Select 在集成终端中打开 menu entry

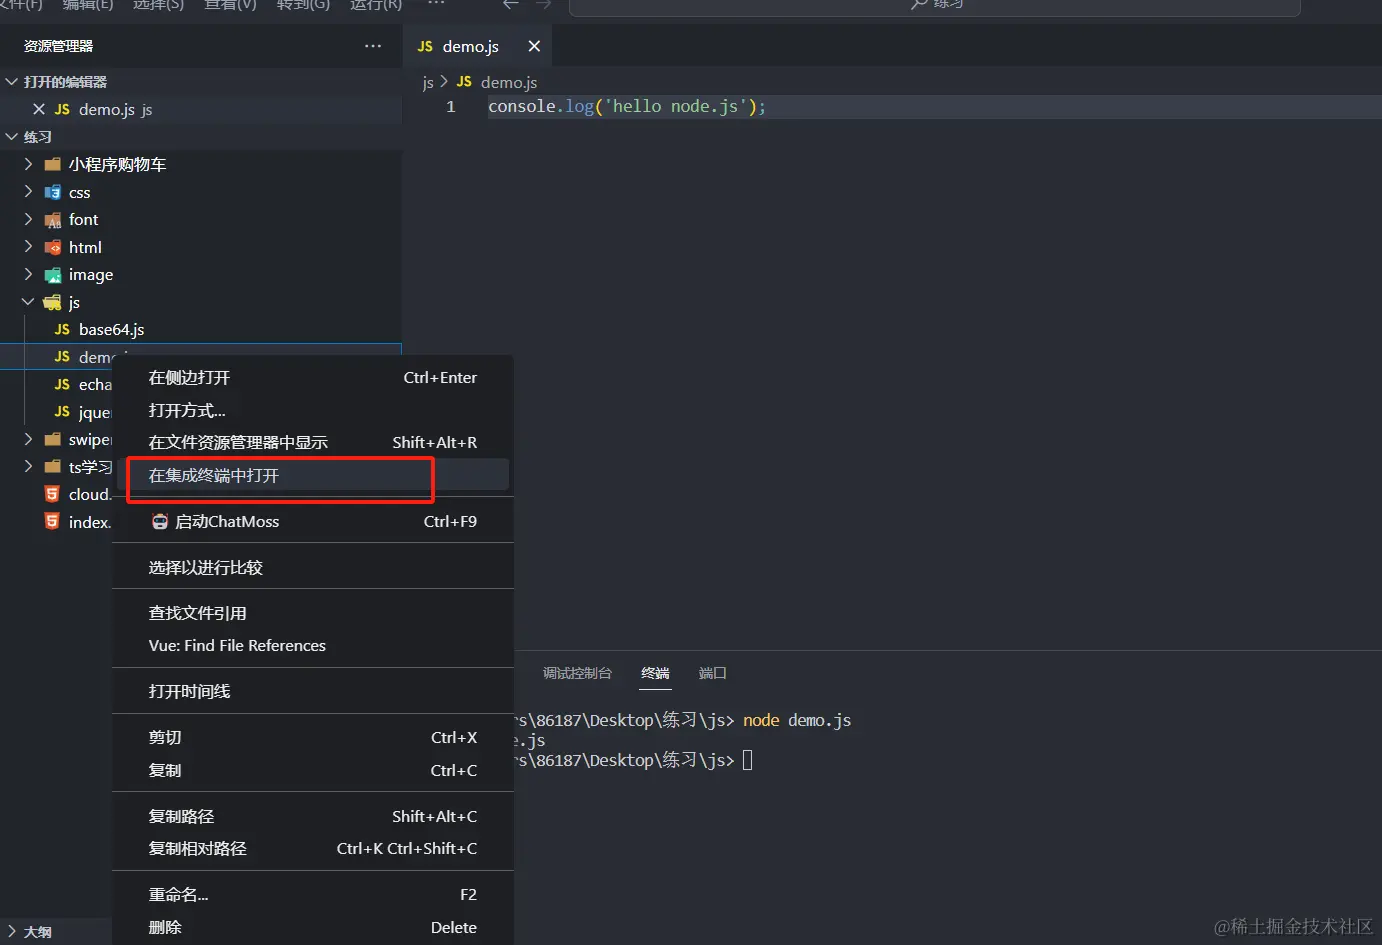click(313, 475)
